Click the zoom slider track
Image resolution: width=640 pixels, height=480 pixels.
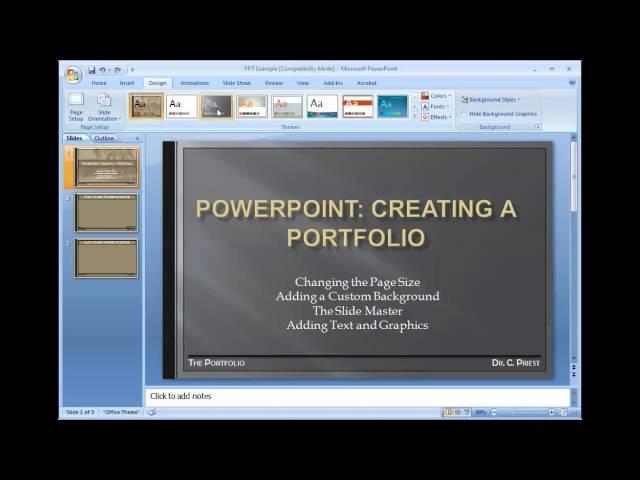point(523,413)
